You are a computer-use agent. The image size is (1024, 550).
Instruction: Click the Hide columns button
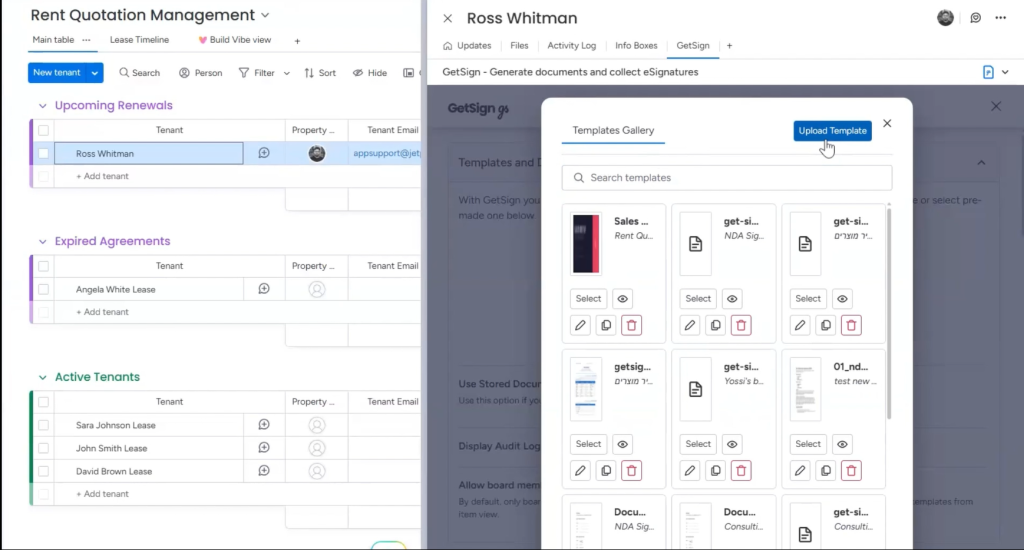click(x=370, y=73)
